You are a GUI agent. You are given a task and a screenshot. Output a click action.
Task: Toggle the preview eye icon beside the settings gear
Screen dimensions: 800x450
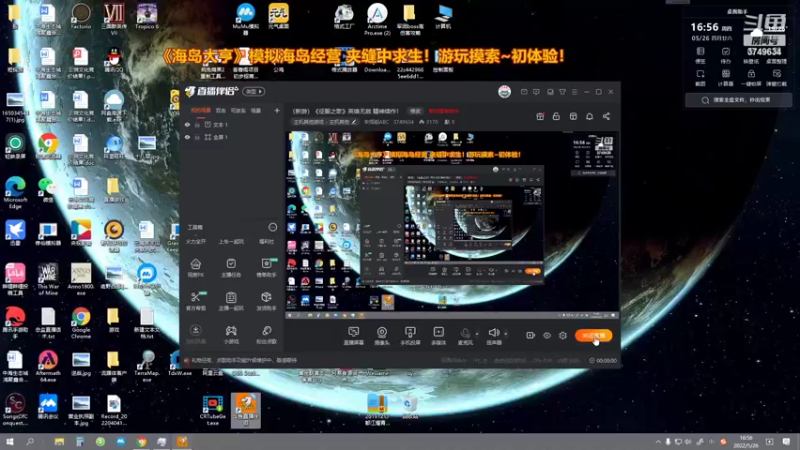(546, 335)
